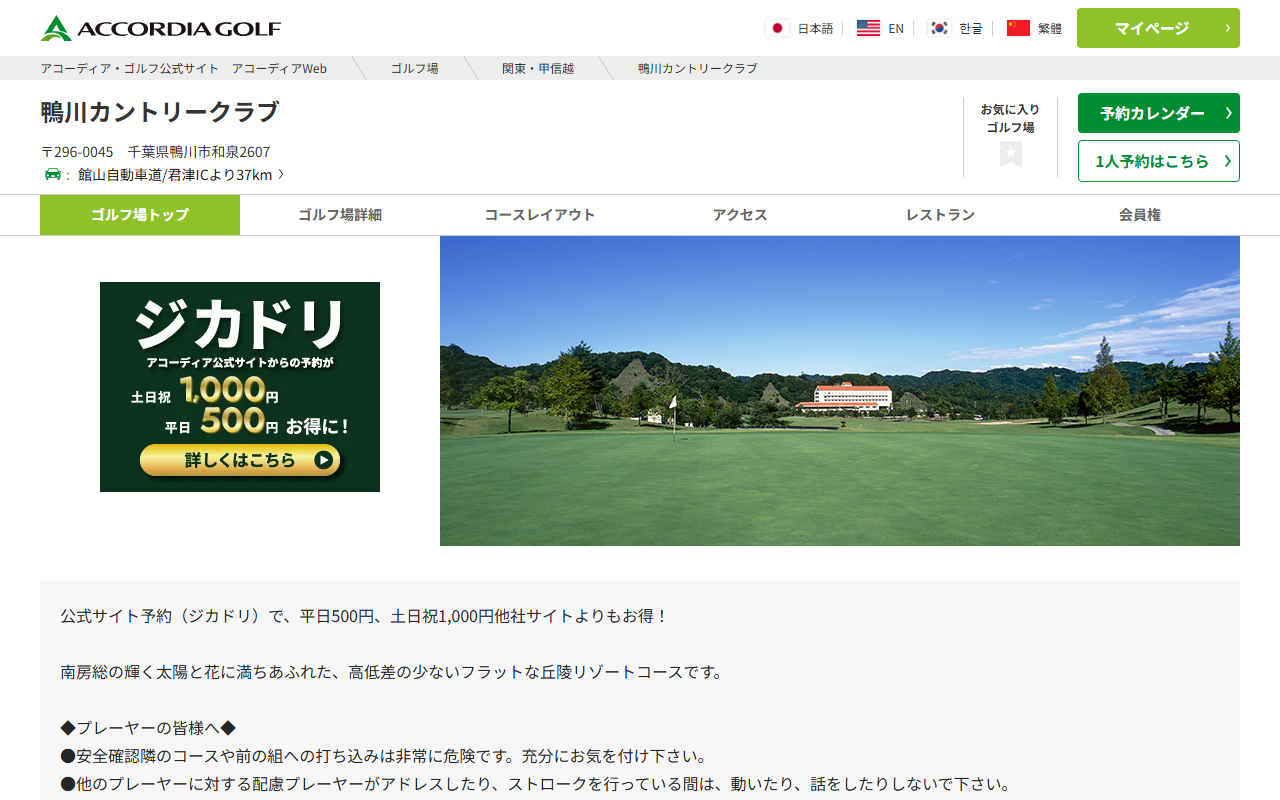This screenshot has height=800, width=1280.
Task: Open the ゴルフ場詳細 tab
Action: (x=340, y=215)
